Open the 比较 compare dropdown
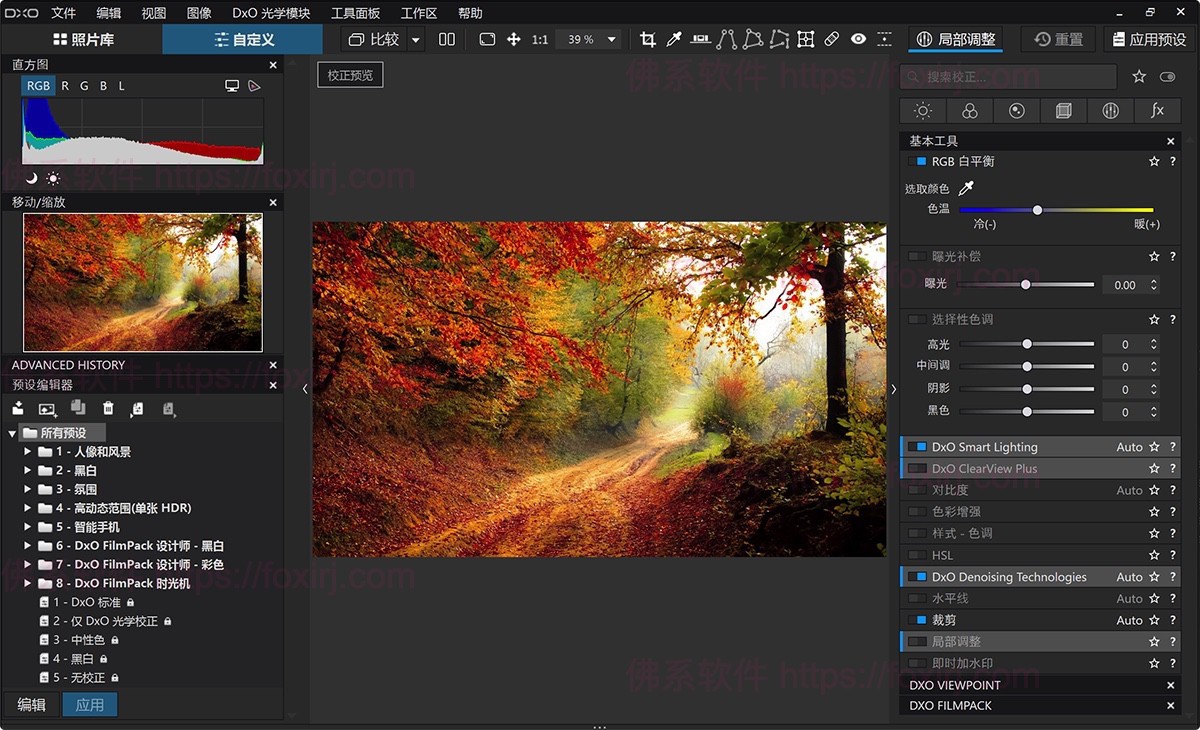Viewport: 1200px width, 730px height. 416,39
